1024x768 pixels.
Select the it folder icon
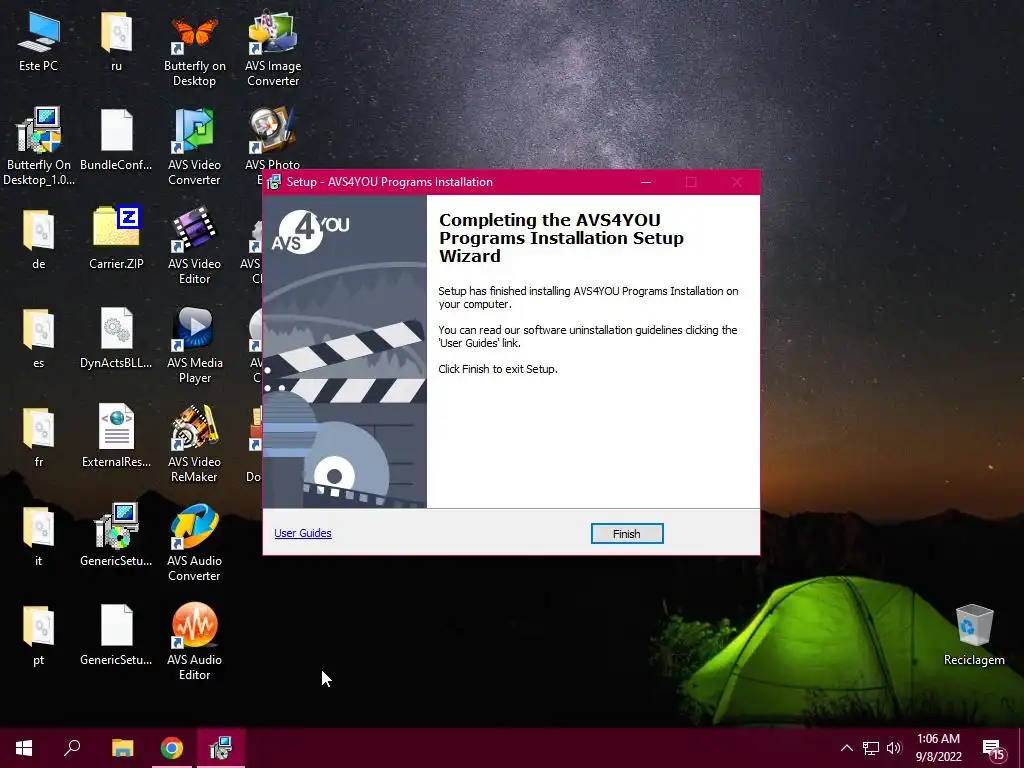click(x=39, y=536)
